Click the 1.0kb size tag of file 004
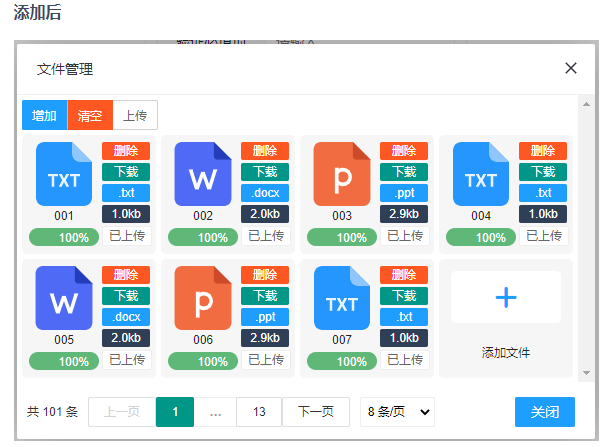609x447 pixels. [x=543, y=214]
